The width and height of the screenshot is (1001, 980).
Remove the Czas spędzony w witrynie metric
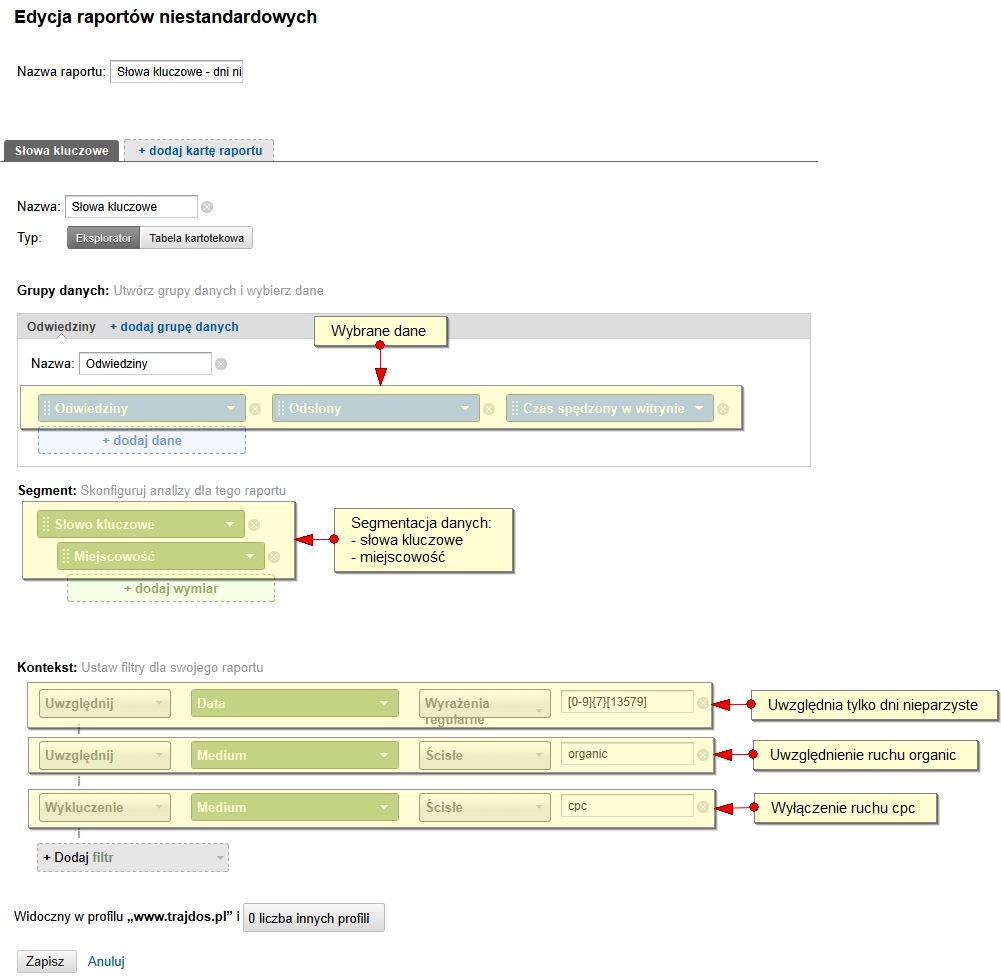click(x=723, y=409)
